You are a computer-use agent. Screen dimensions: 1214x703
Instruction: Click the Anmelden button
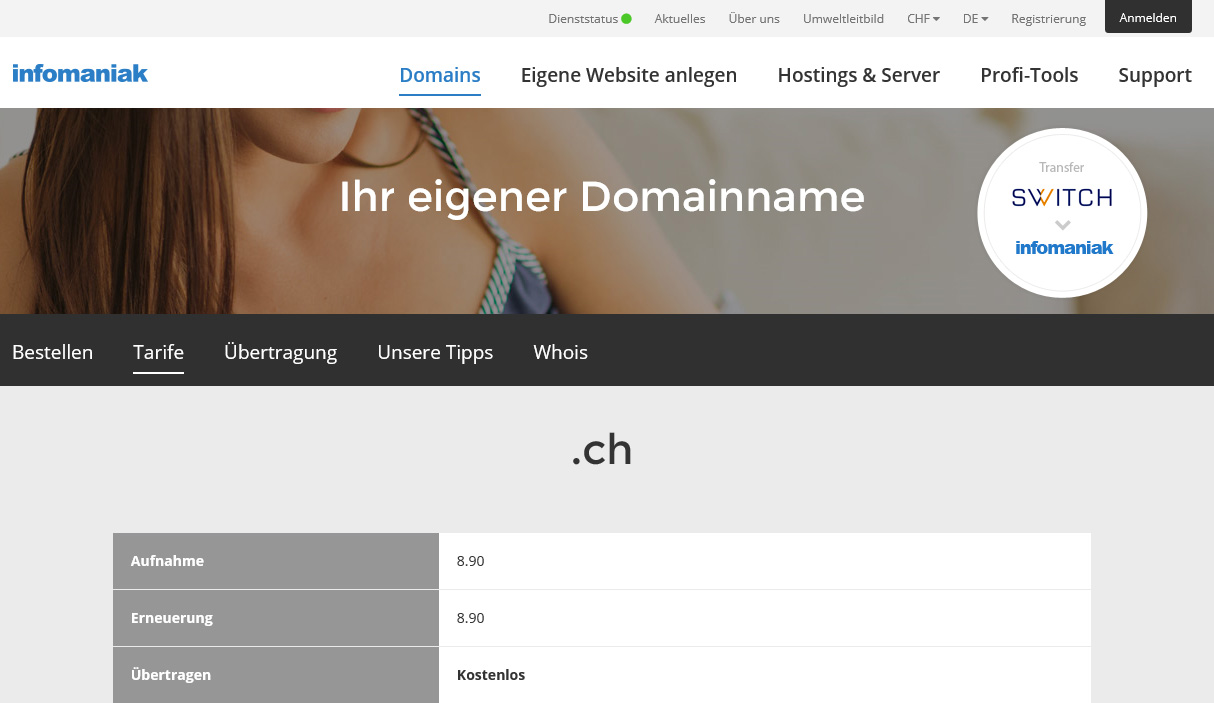coord(1148,17)
